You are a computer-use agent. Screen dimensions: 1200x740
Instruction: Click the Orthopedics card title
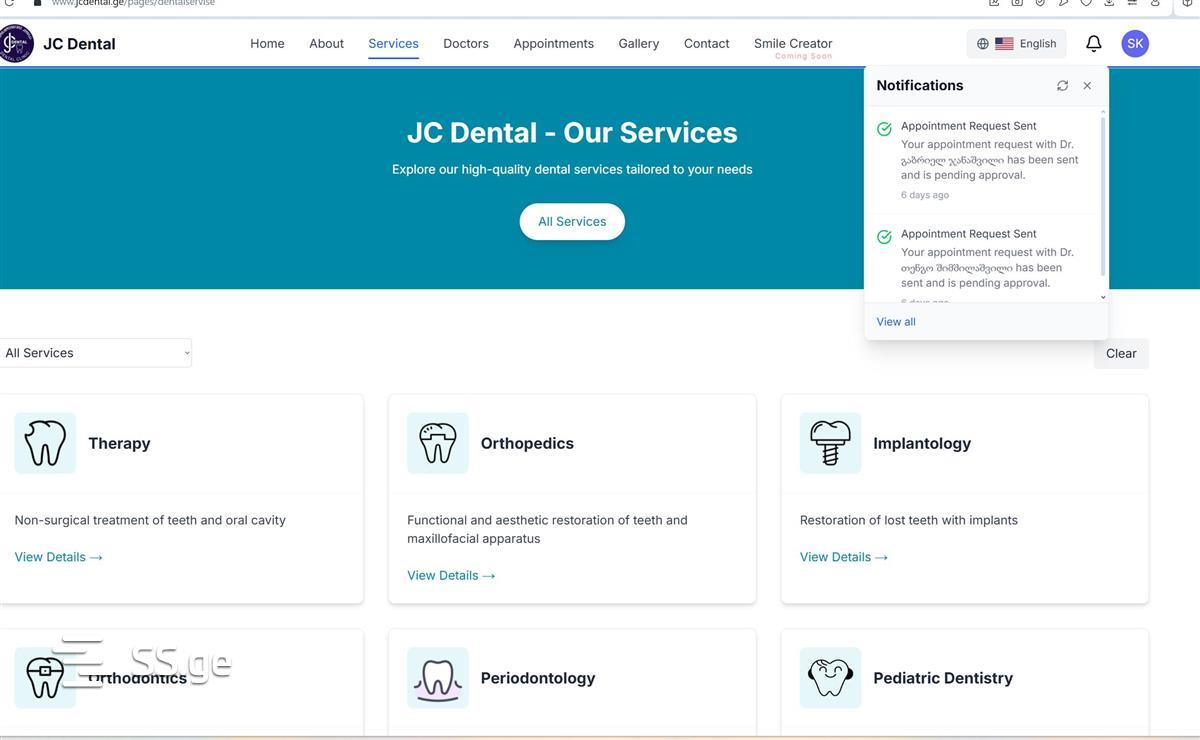tap(527, 443)
